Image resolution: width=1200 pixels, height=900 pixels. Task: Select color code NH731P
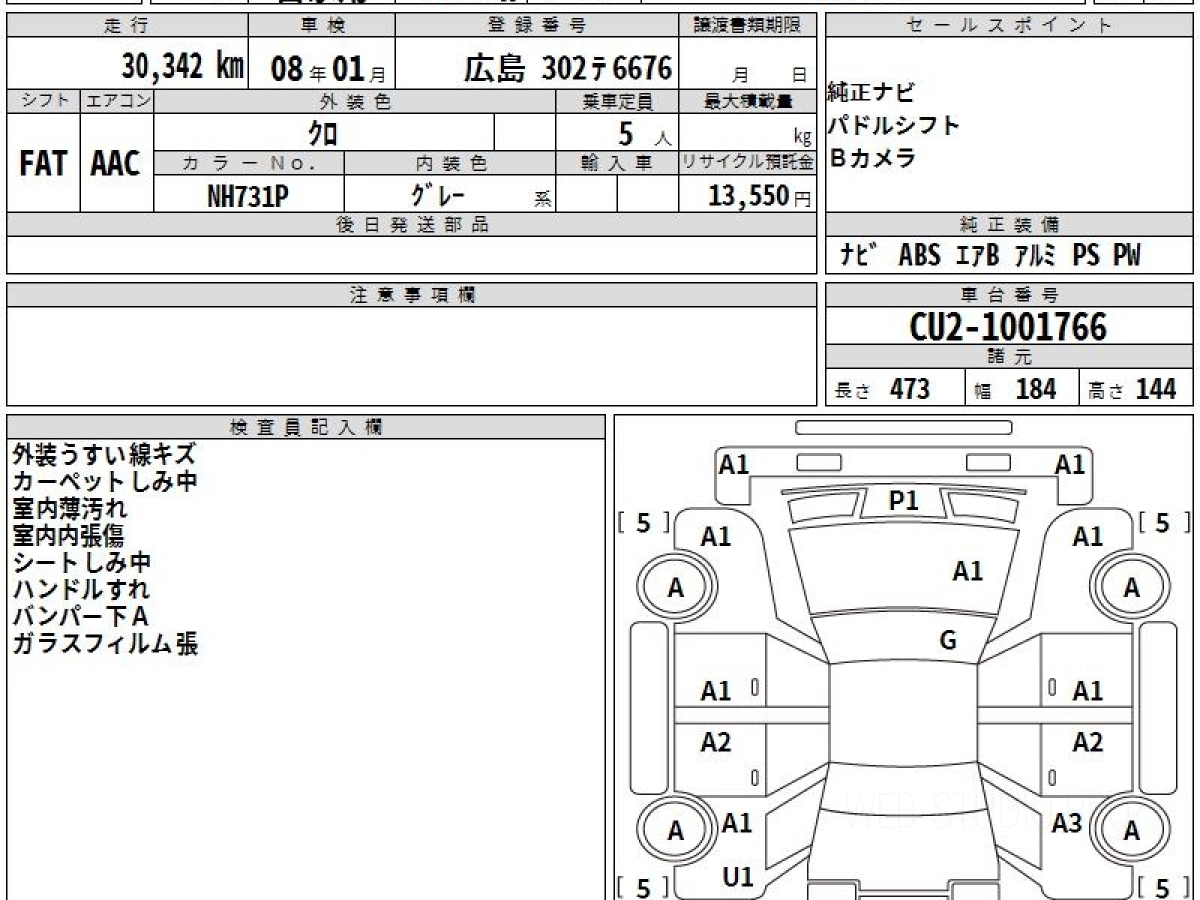pyautogui.click(x=248, y=196)
